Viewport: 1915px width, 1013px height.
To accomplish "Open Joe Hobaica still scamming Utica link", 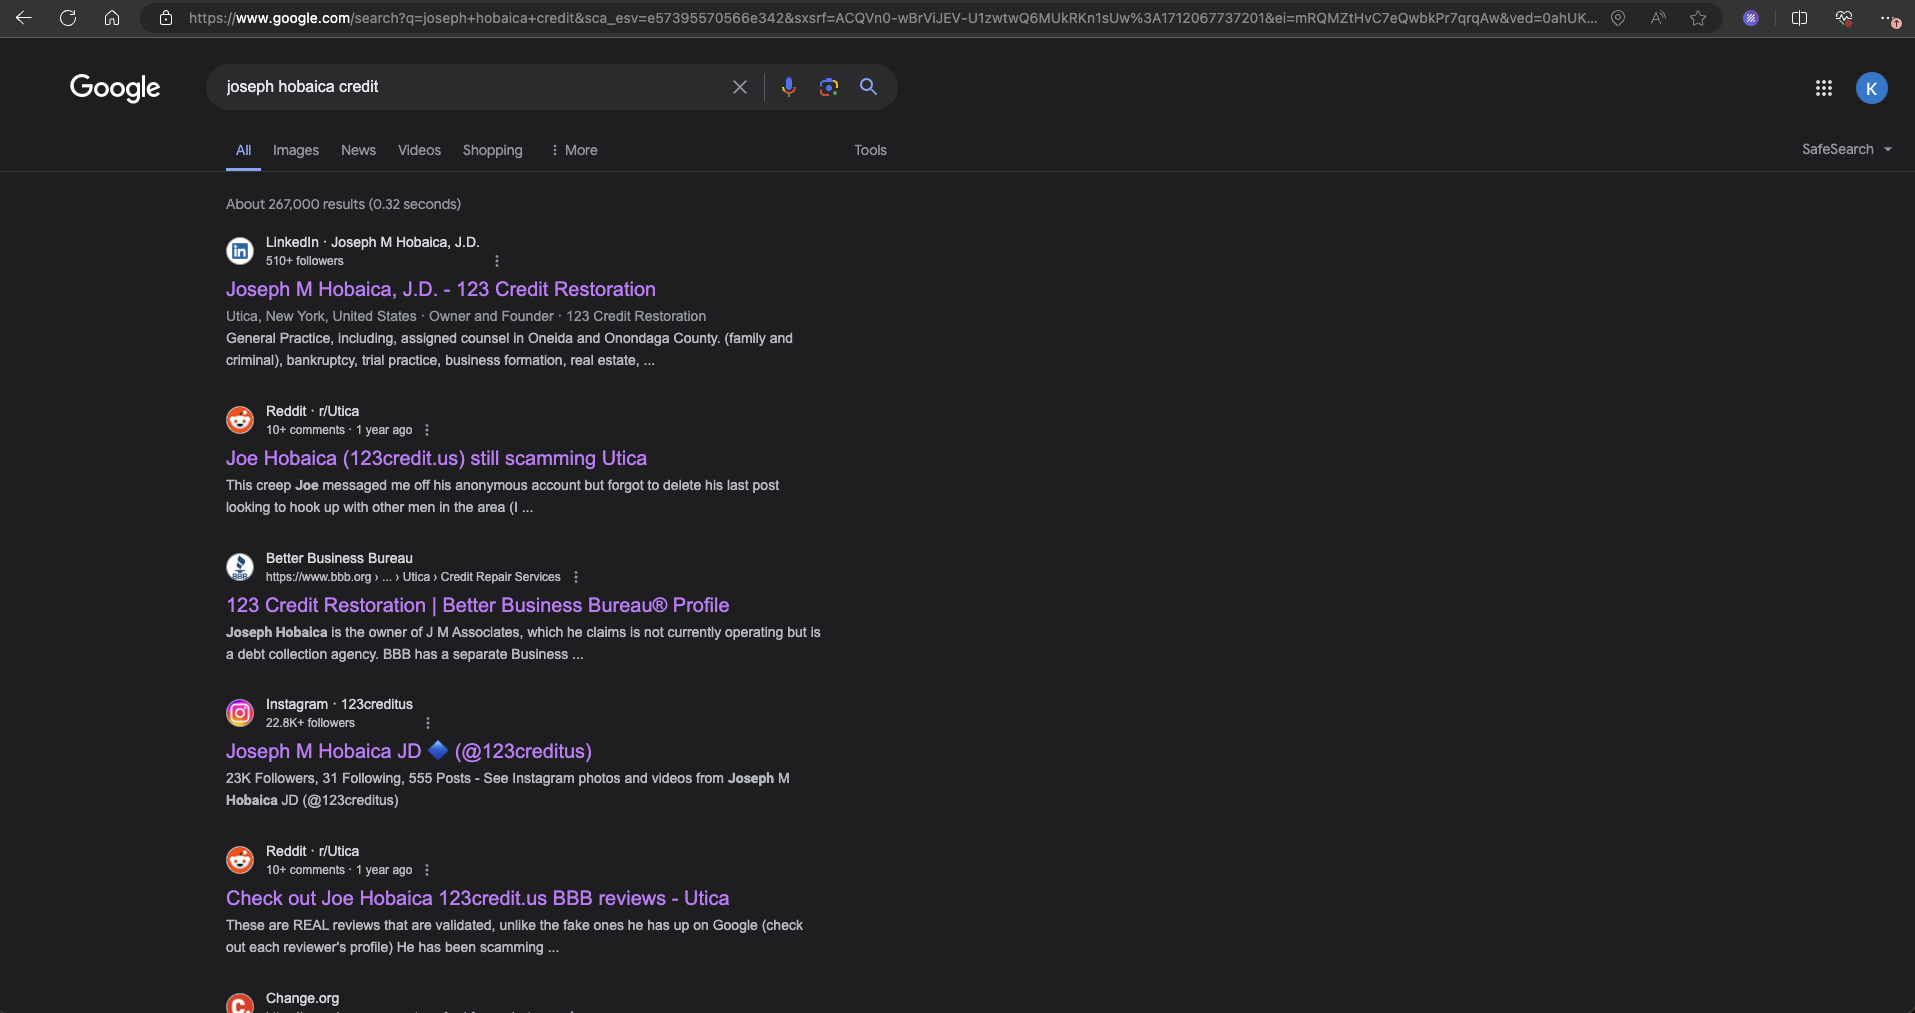I will (x=436, y=458).
